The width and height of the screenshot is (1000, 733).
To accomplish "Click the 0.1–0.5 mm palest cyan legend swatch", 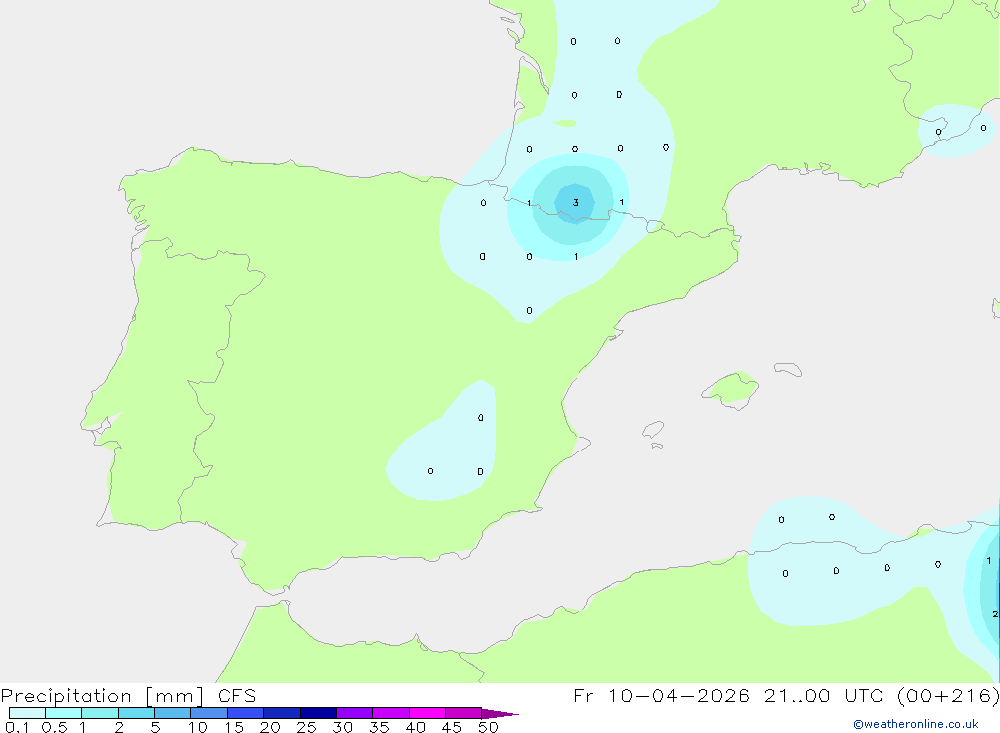I will tap(27, 713).
